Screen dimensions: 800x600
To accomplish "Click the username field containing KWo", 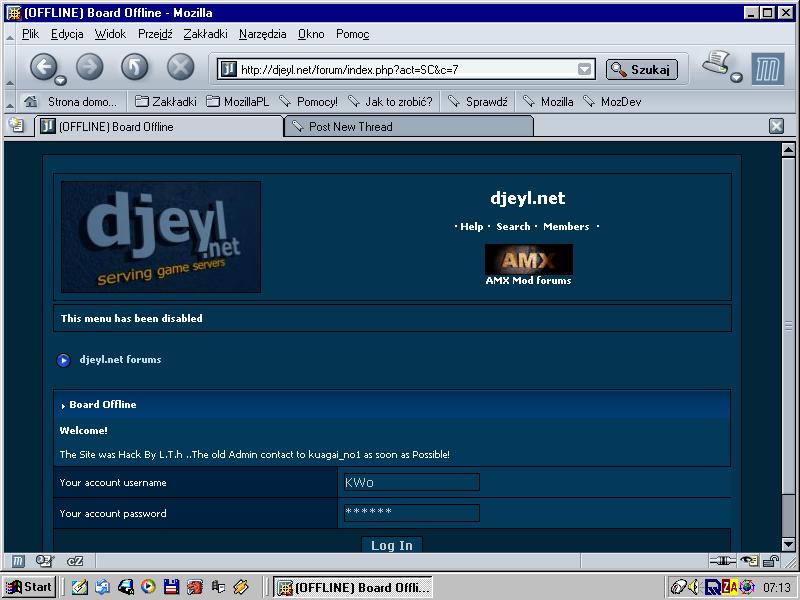I will coord(412,482).
